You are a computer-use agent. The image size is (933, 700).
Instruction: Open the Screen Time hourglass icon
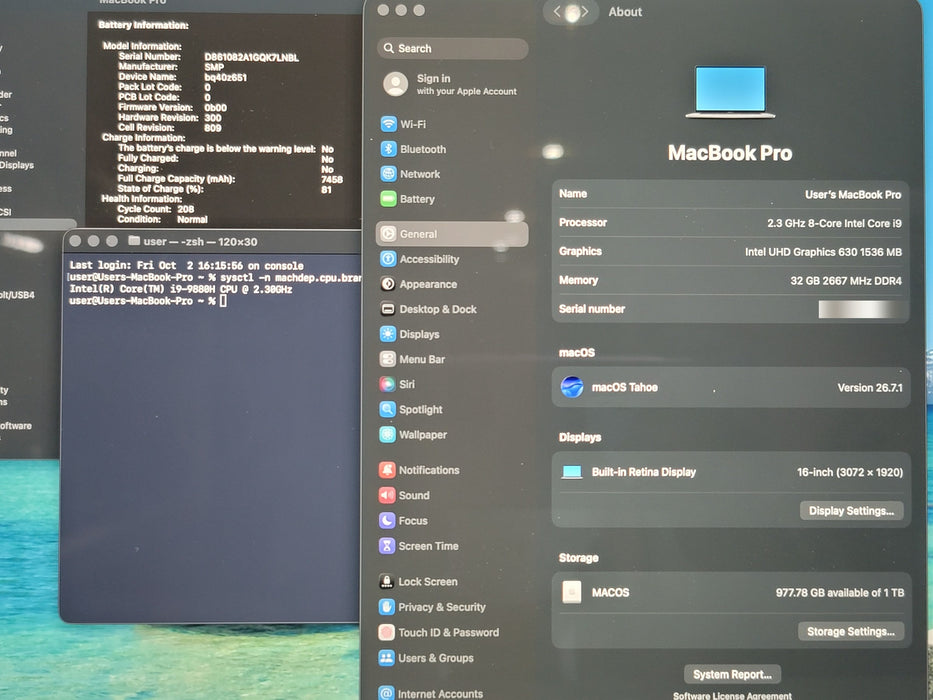pyautogui.click(x=387, y=545)
